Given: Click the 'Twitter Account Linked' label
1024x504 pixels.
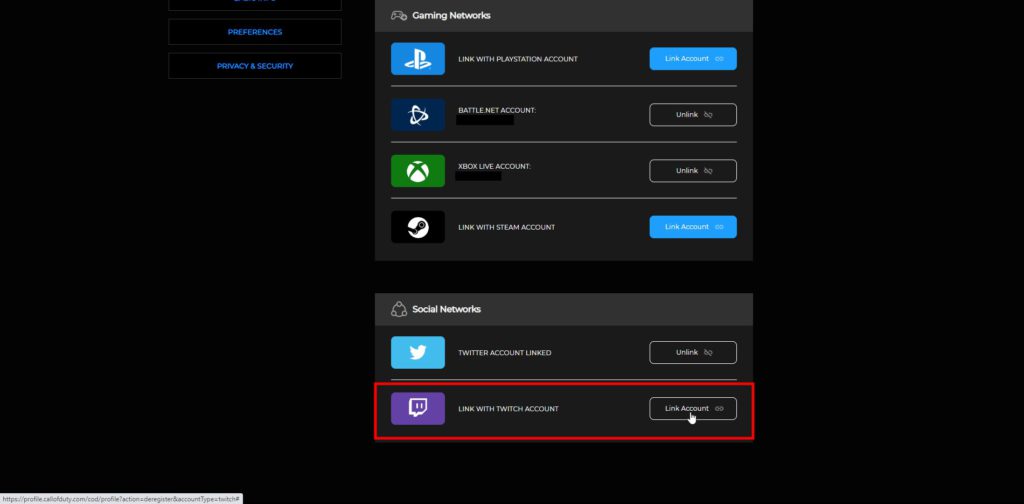Looking at the screenshot, I should tap(504, 353).
